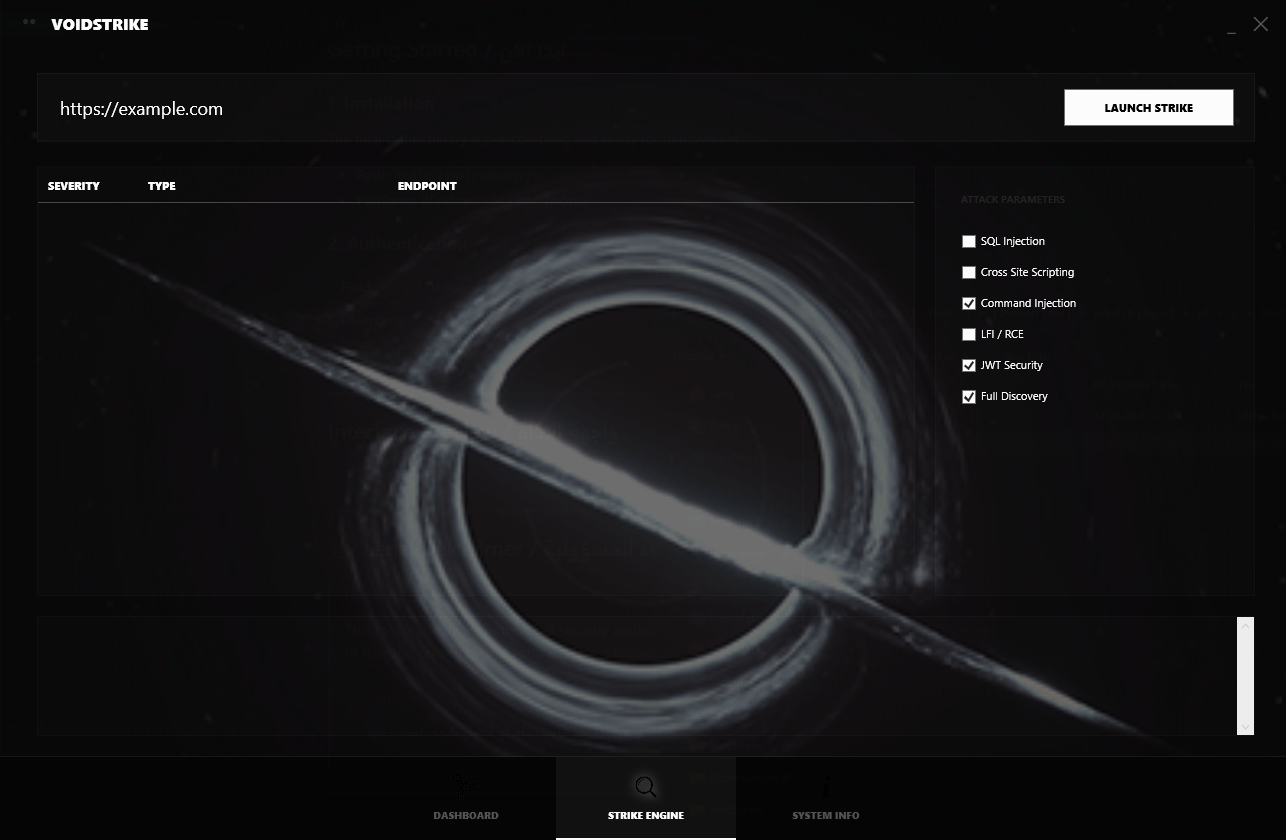Image resolution: width=1286 pixels, height=840 pixels.
Task: Switch to the System Info tab
Action: (826, 798)
